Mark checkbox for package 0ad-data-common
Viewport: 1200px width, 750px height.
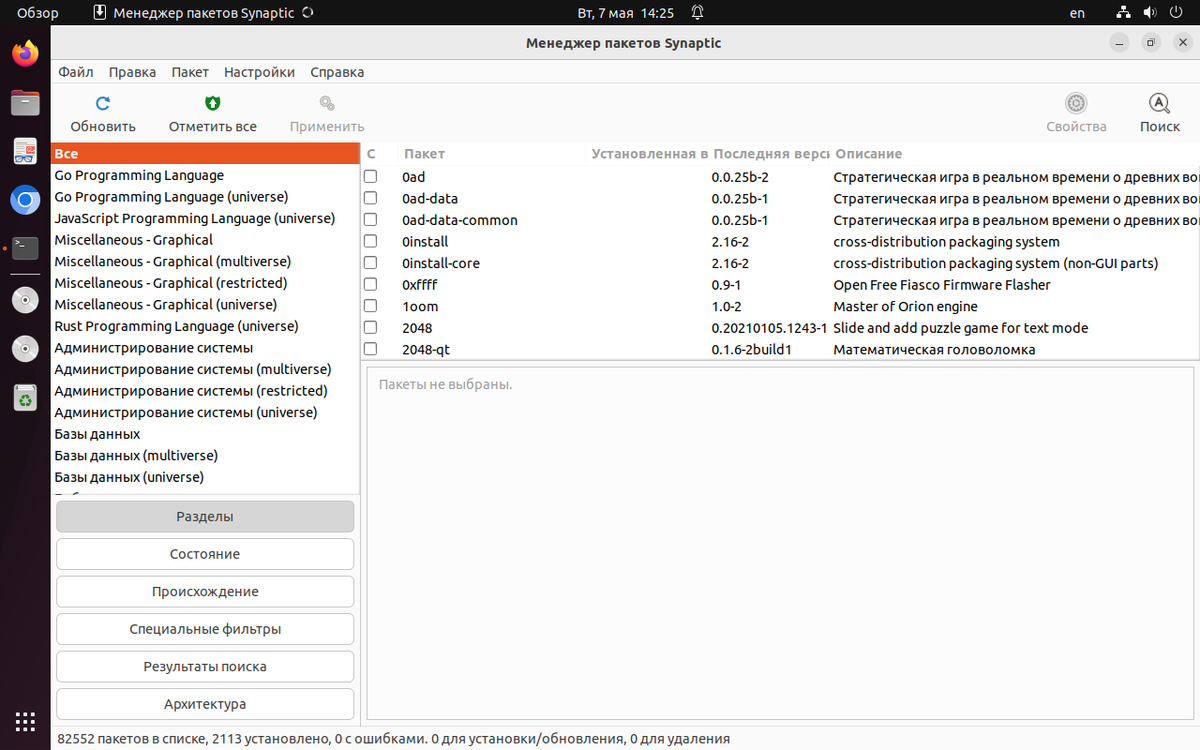click(371, 220)
